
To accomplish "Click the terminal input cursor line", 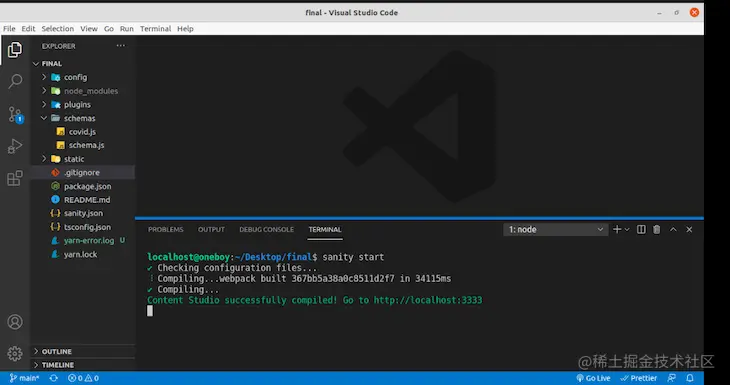I will 150,311.
